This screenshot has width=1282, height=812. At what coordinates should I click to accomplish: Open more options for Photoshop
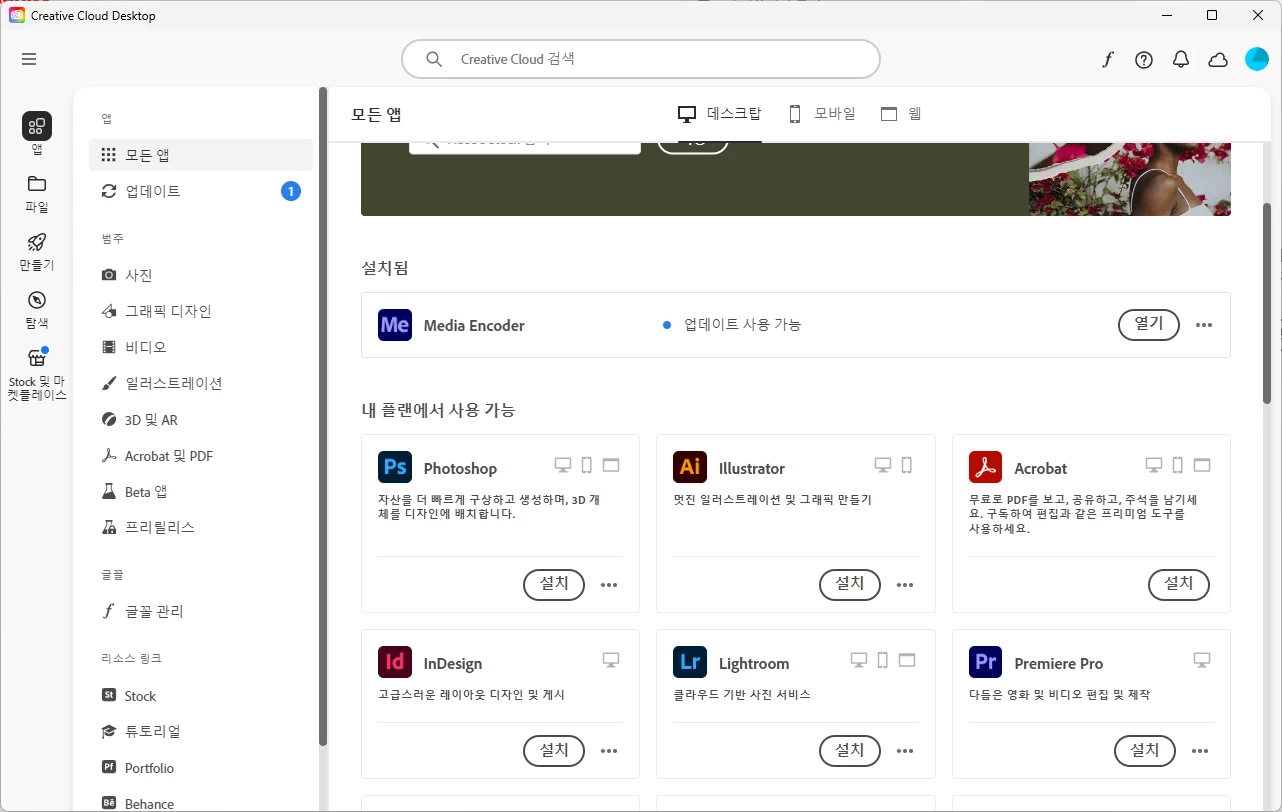tap(609, 585)
